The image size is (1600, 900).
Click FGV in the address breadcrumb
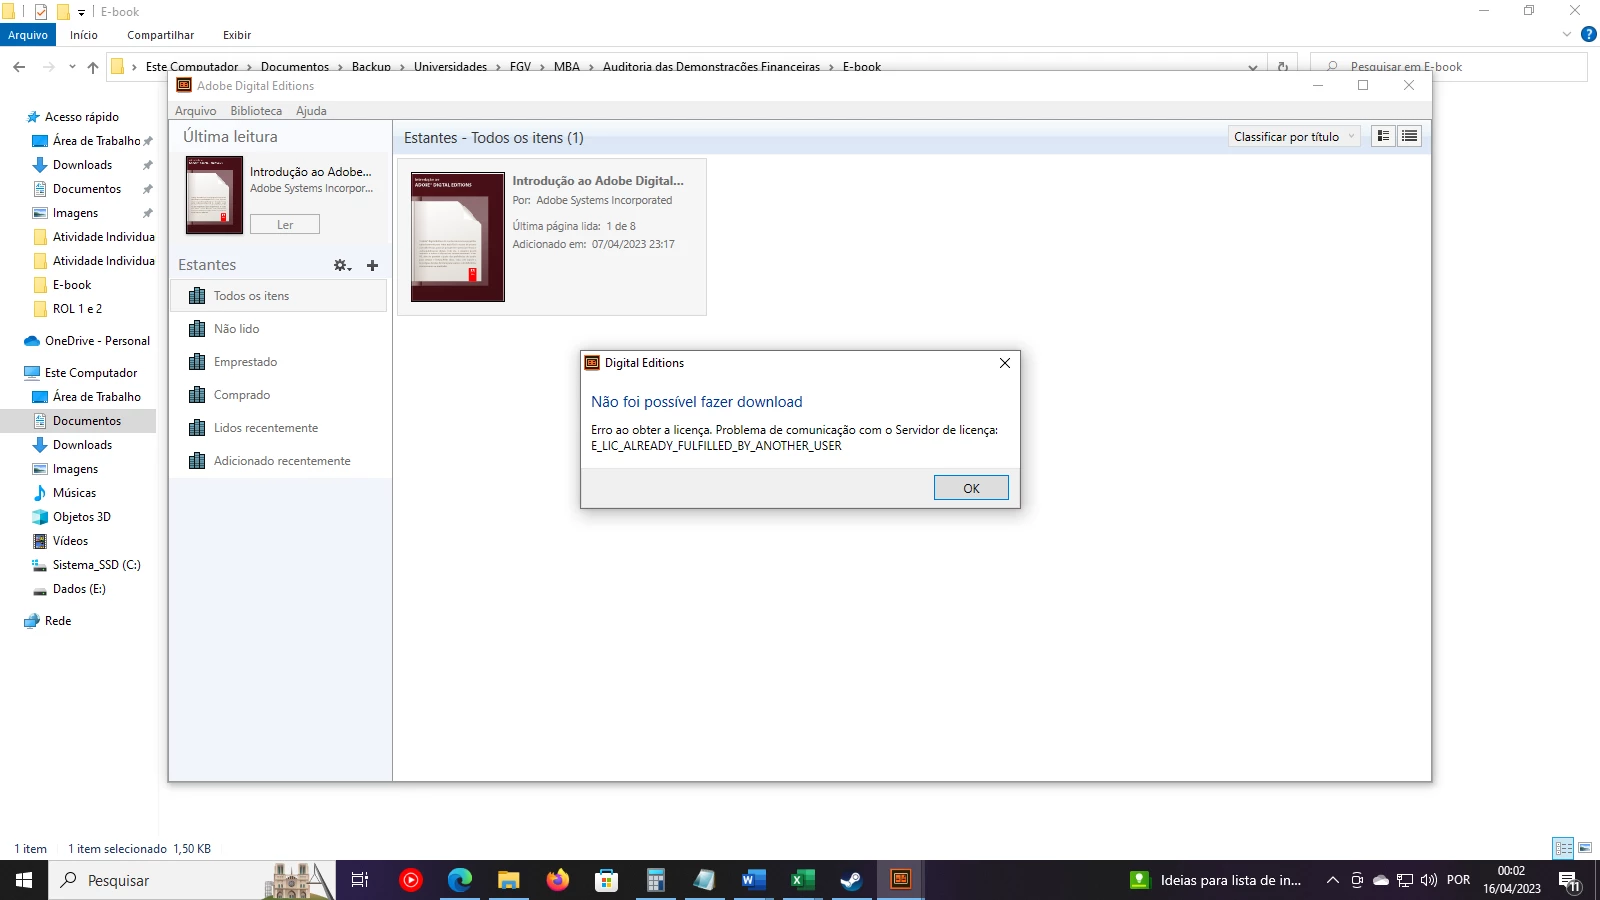pos(520,66)
